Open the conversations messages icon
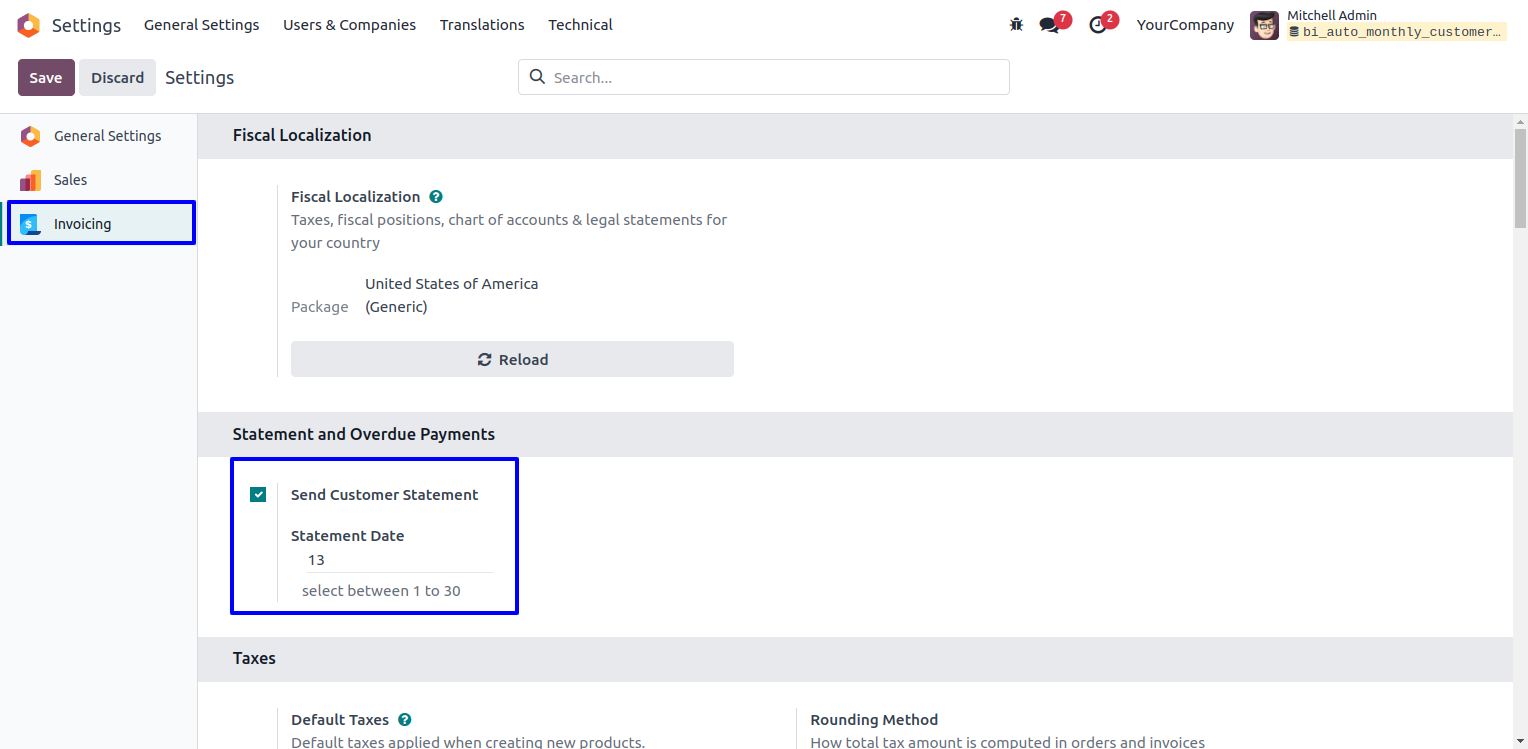This screenshot has height=749, width=1528. (x=1049, y=25)
